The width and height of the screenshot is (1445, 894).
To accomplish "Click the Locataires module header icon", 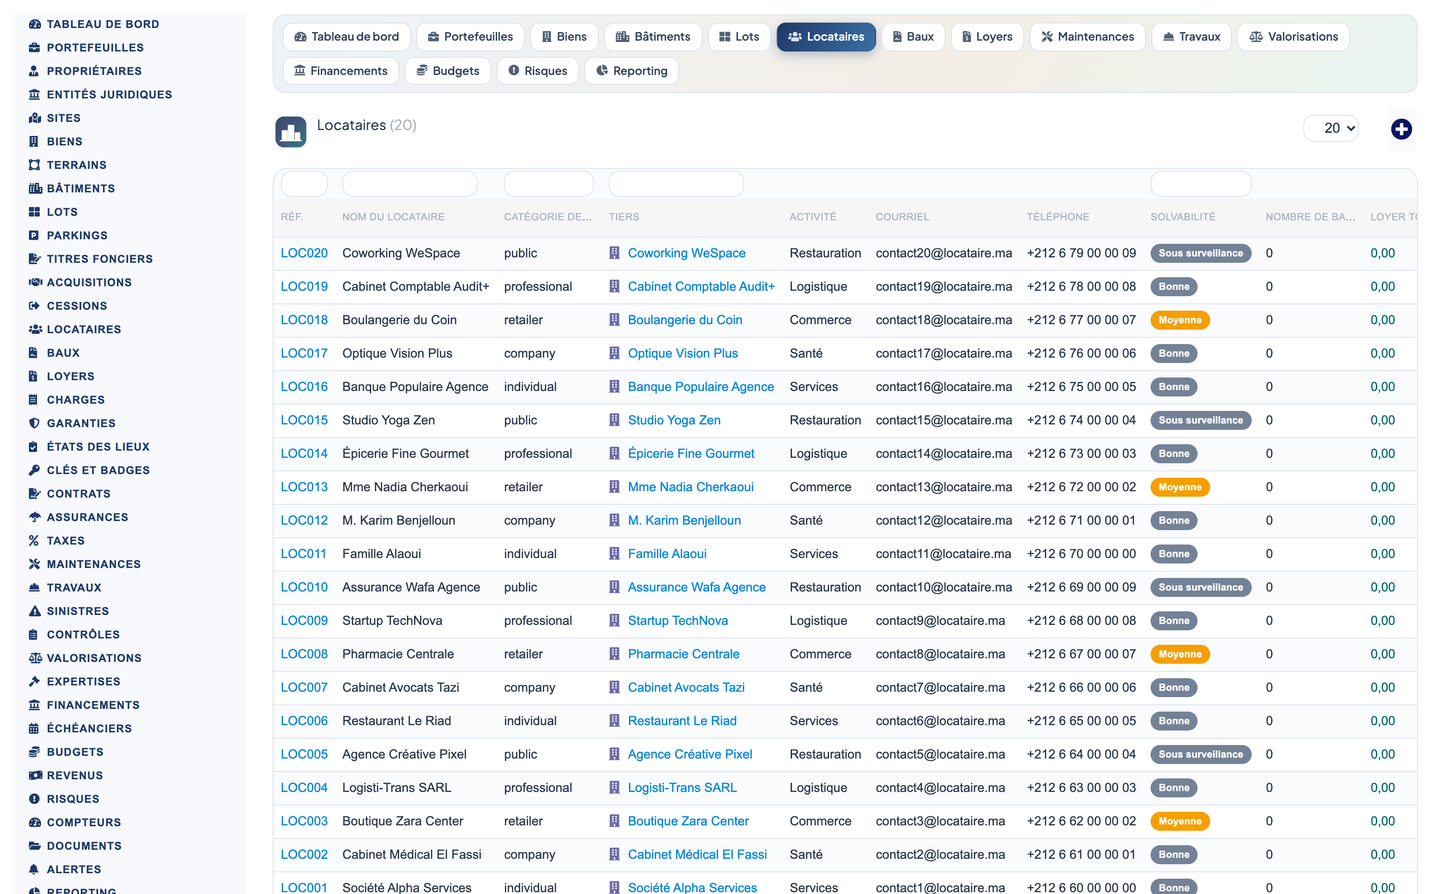I will (x=291, y=132).
